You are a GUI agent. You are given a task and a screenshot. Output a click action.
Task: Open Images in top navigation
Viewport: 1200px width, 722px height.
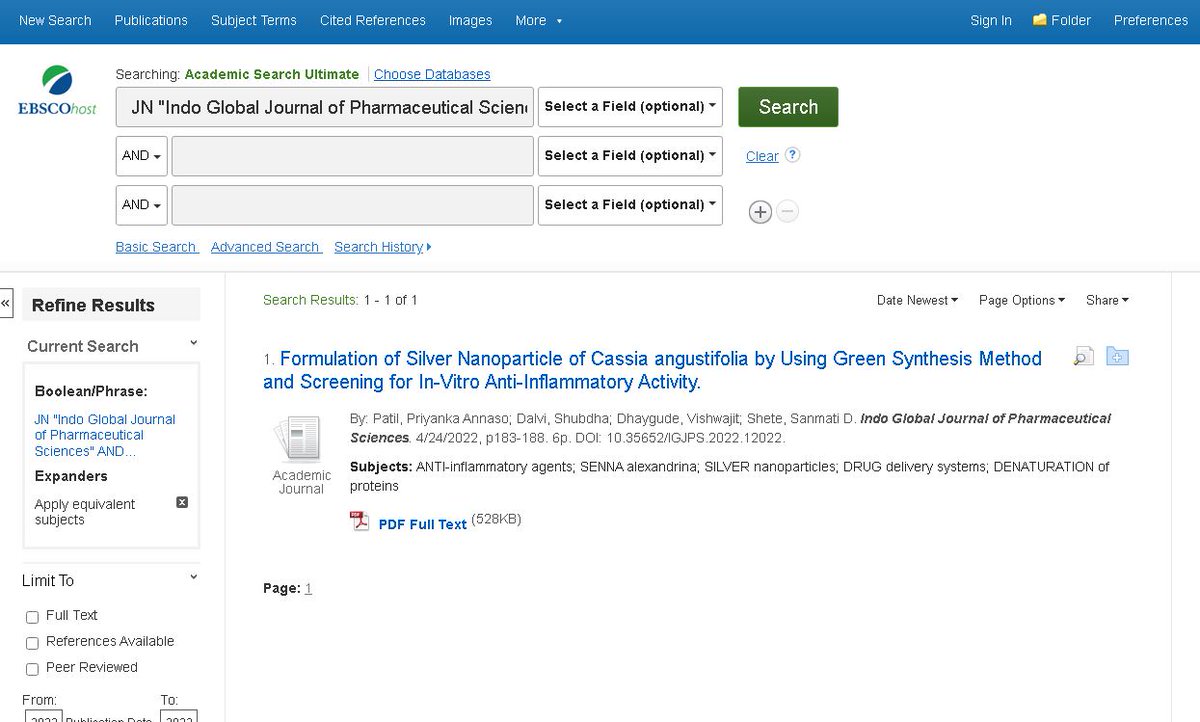[x=470, y=20]
